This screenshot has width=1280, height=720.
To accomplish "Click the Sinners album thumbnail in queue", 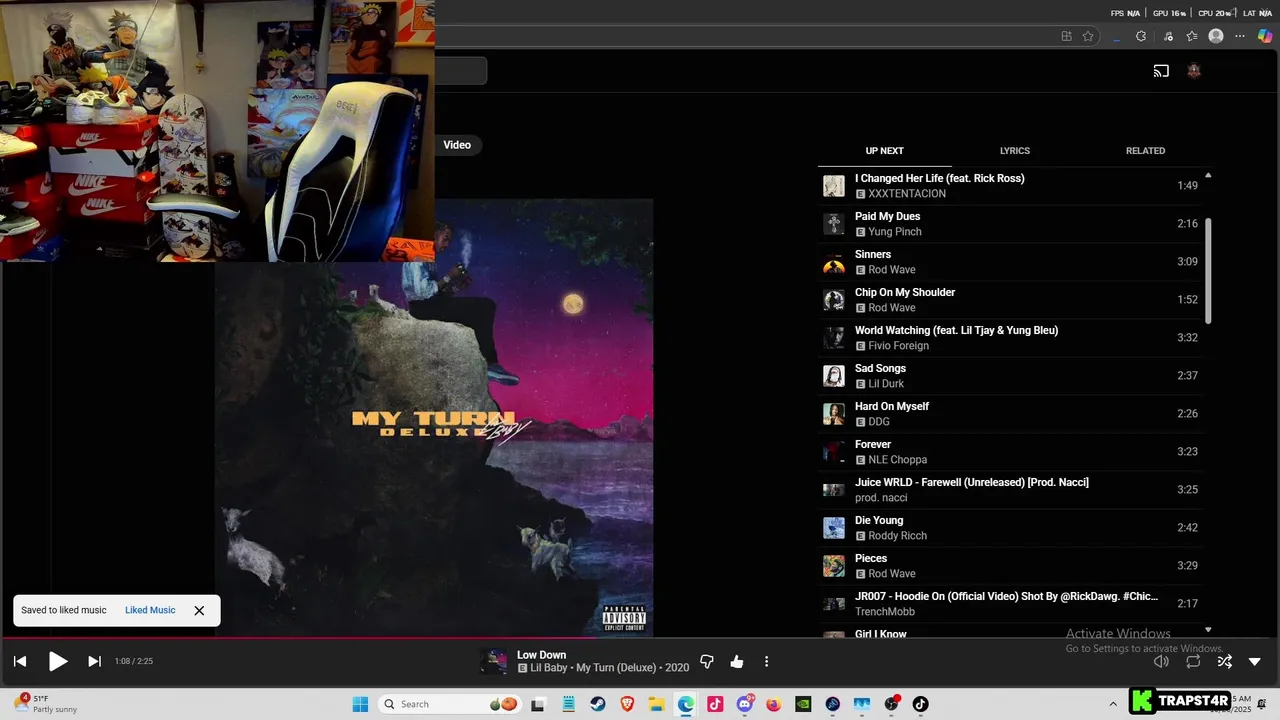I will click(x=834, y=262).
